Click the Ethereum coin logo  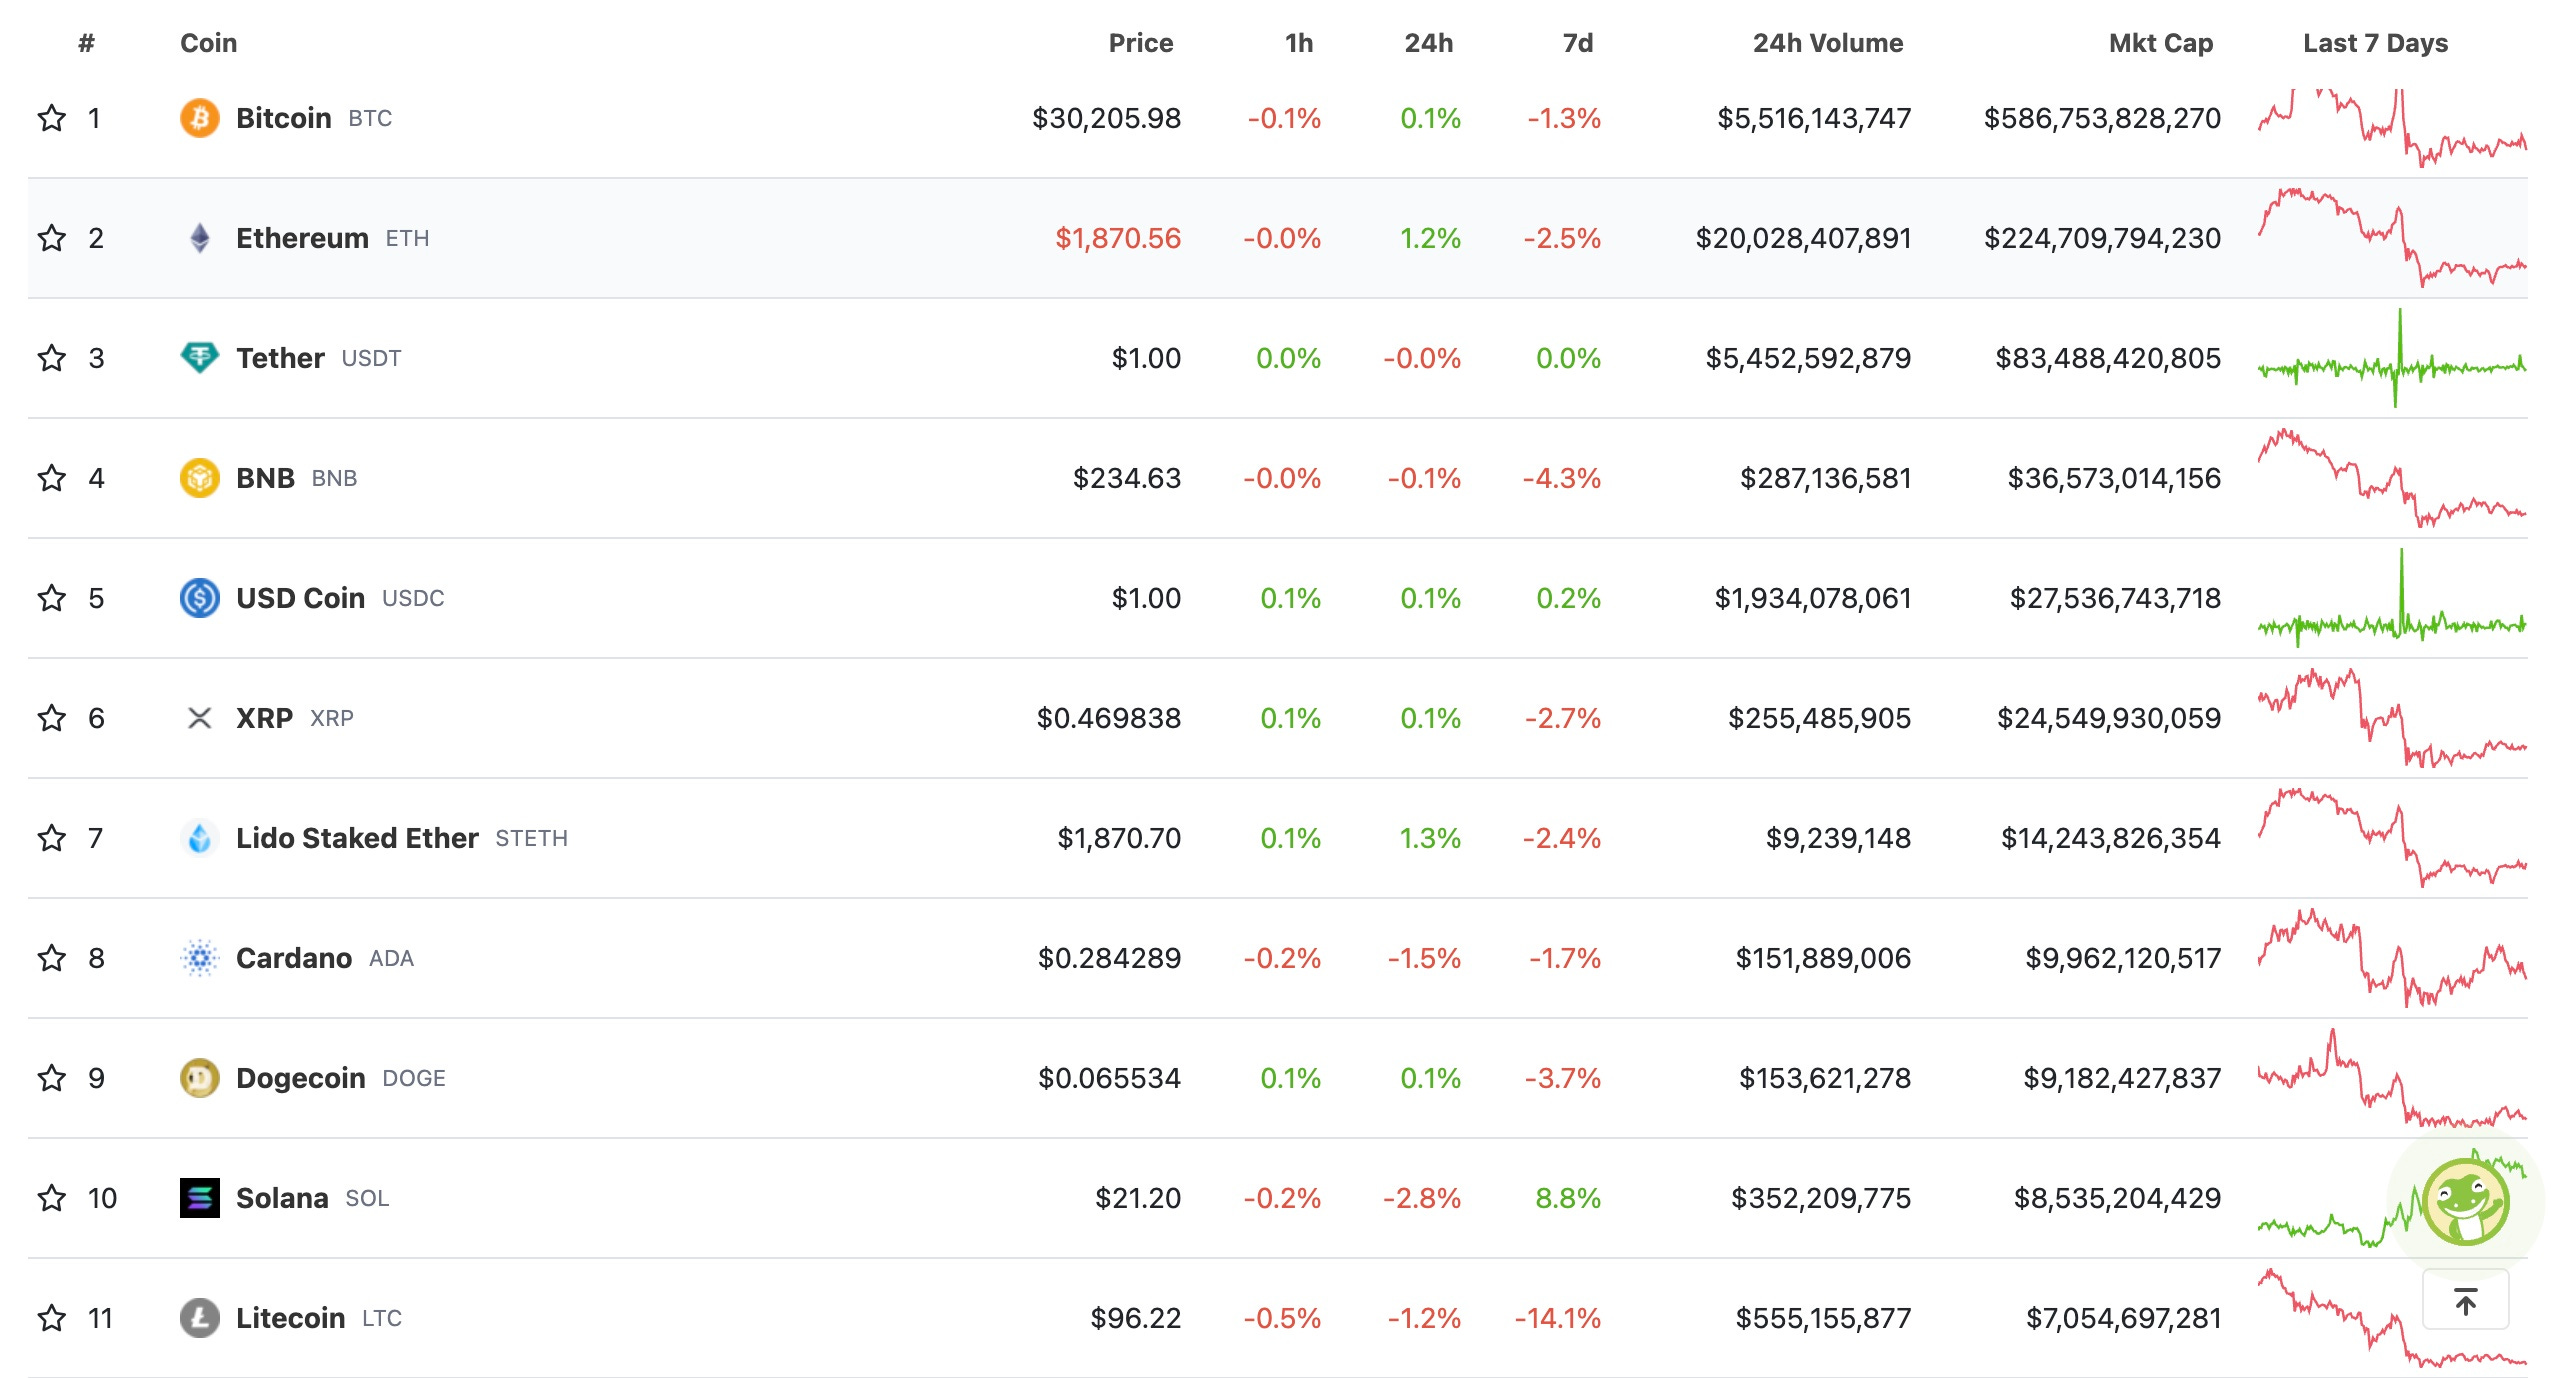199,238
